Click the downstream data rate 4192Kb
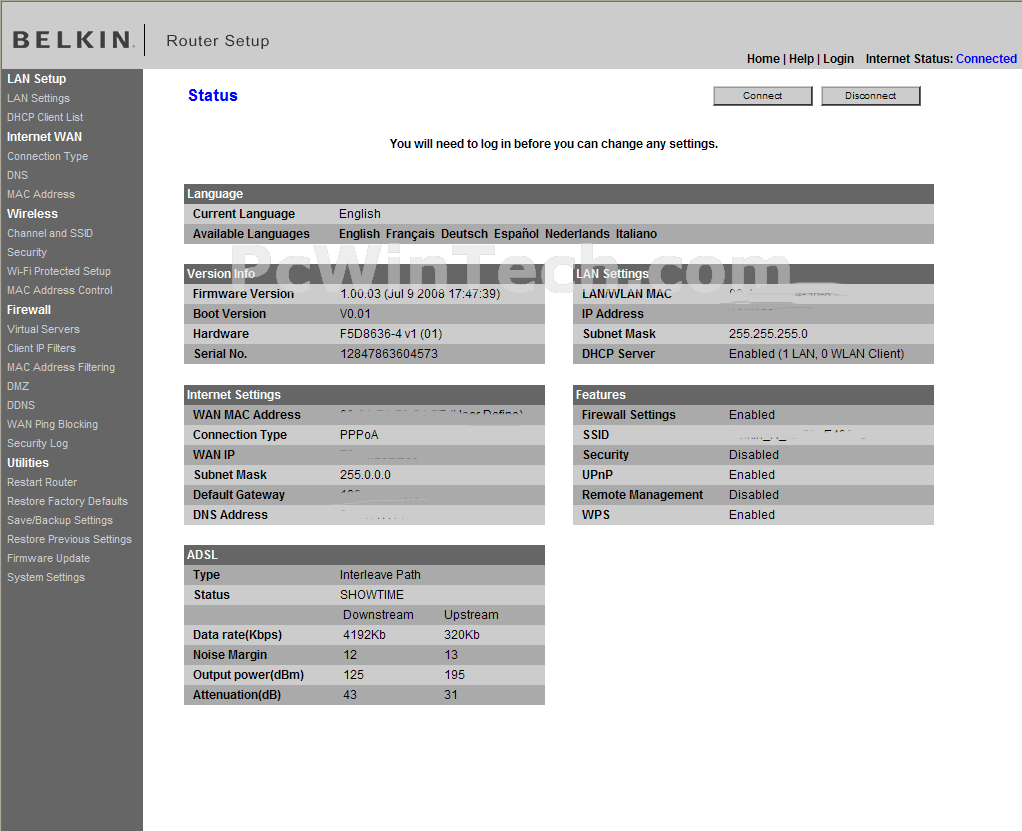This screenshot has height=831, width=1022. (x=364, y=635)
